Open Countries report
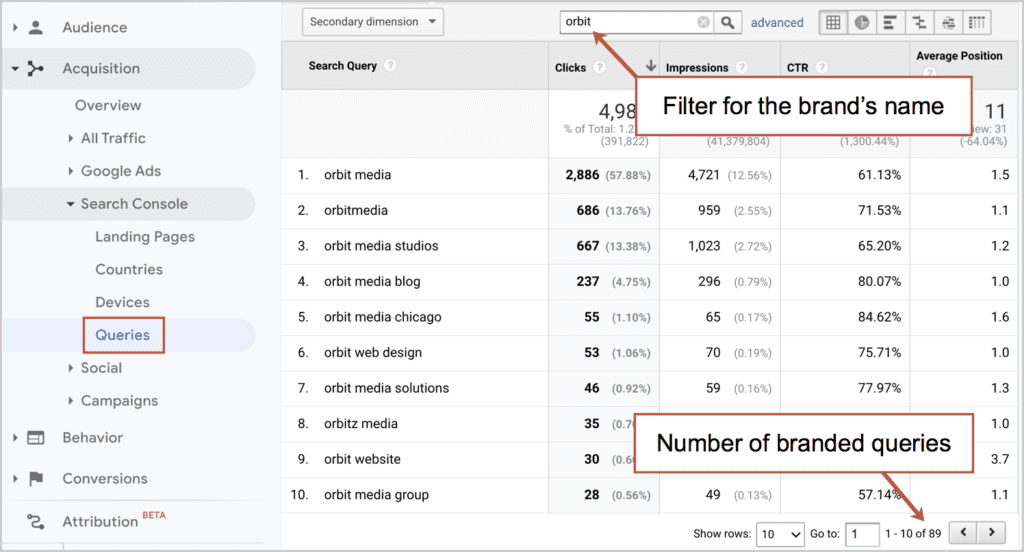Screen dimensions: 1024x552 pyautogui.click(x=129, y=269)
